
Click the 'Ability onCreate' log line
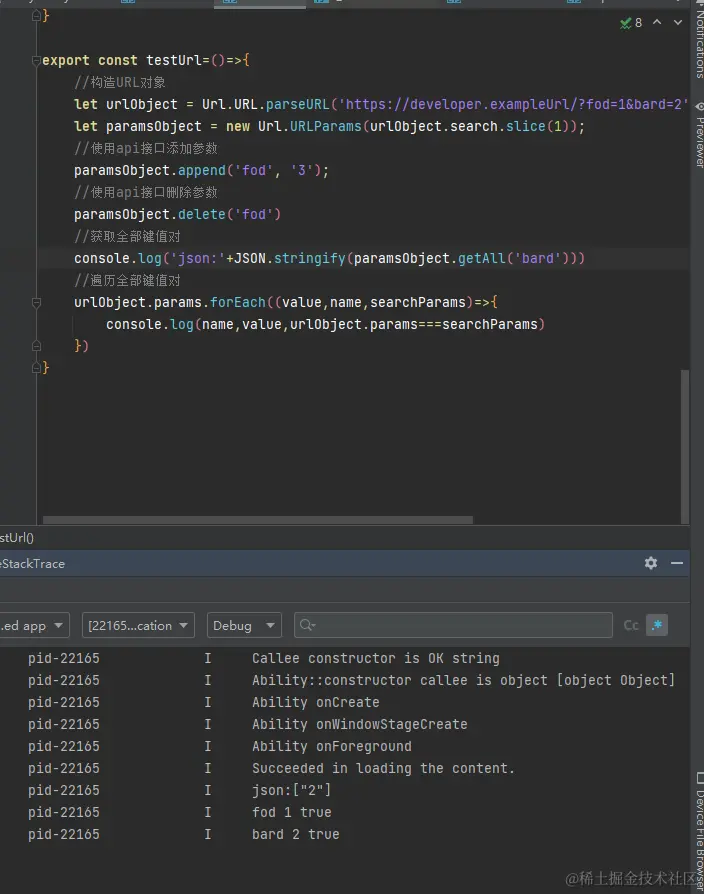[315, 702]
